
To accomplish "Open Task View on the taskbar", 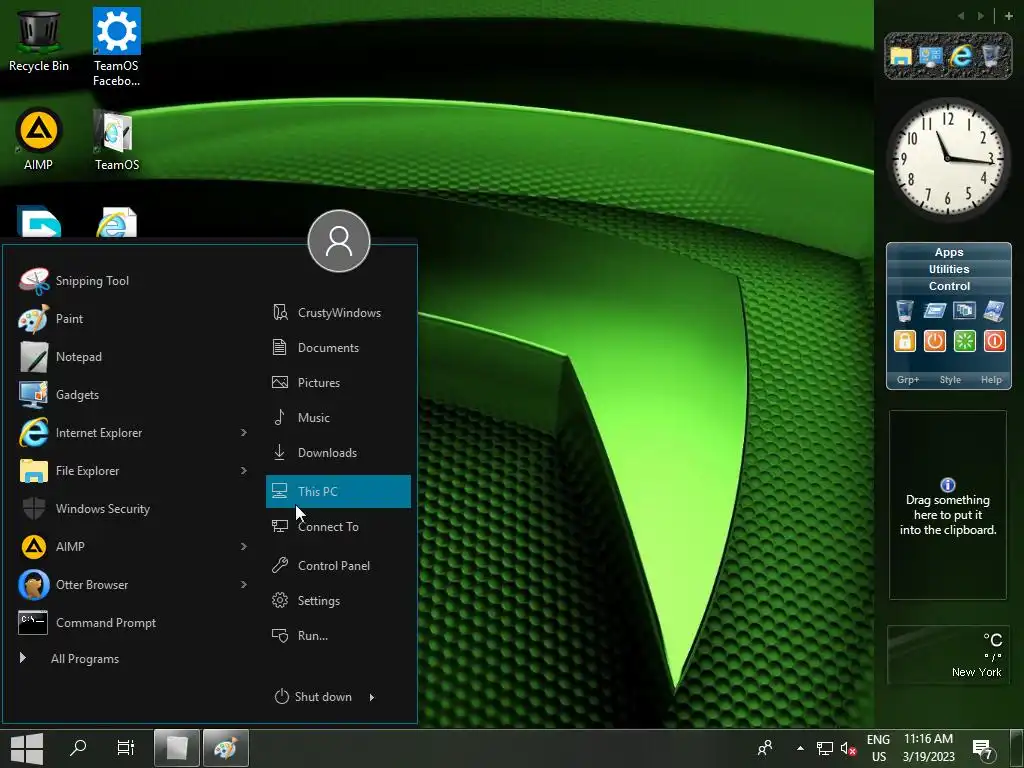I will click(125, 748).
